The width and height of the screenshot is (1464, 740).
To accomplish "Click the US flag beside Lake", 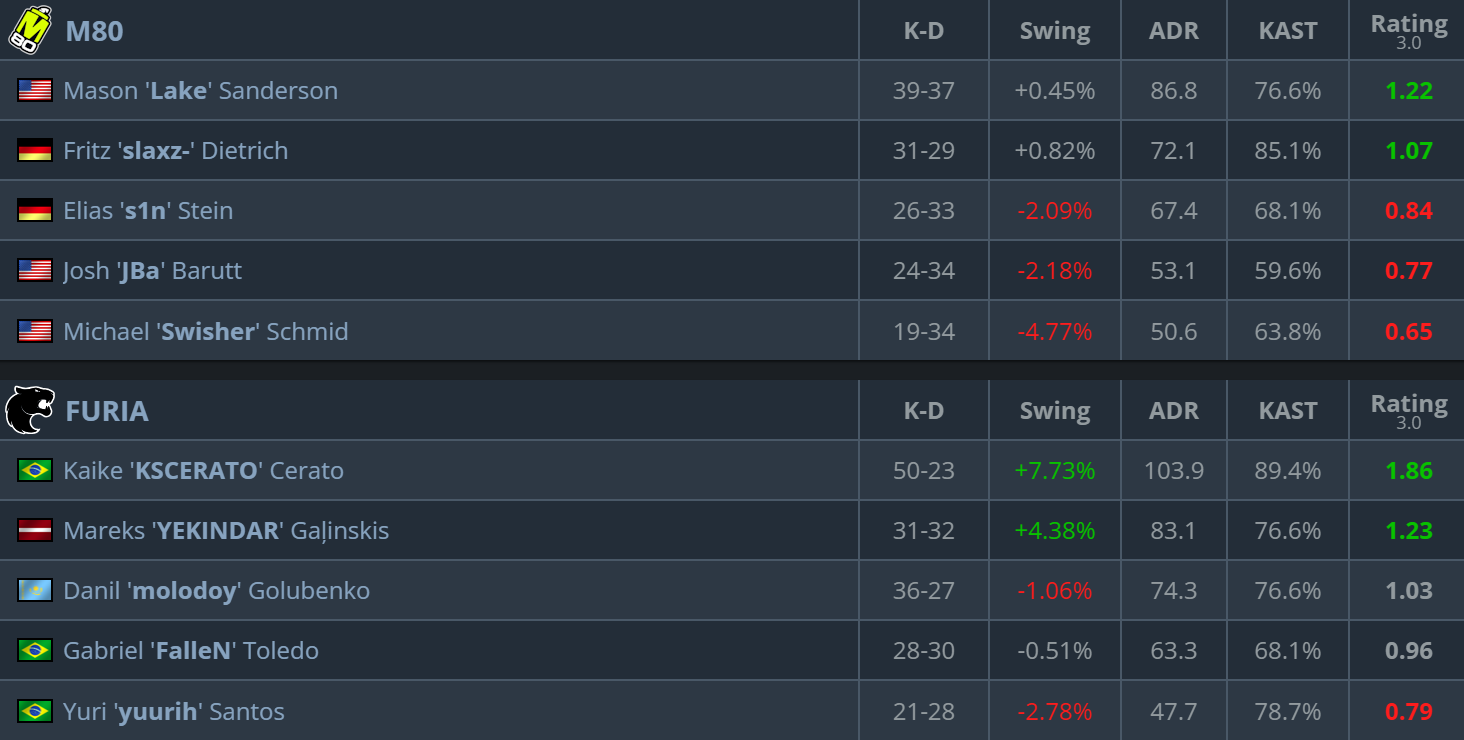I will (35, 90).
